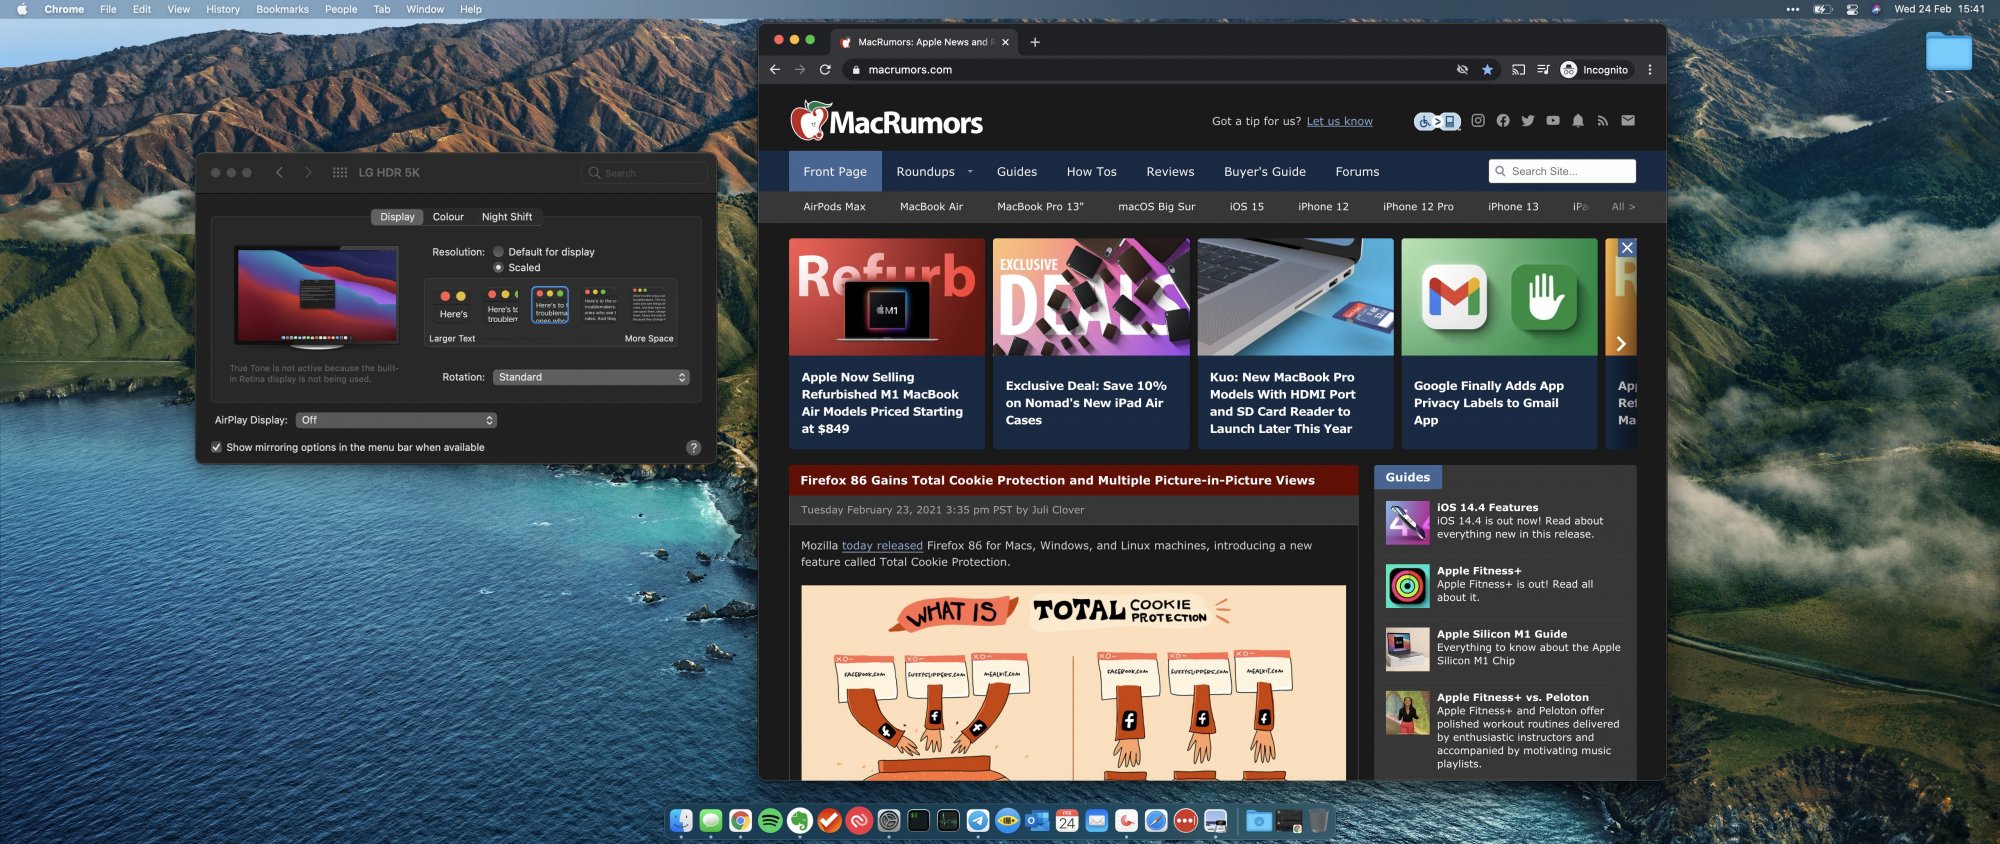Viewport: 2000px width, 844px height.
Task: Click the System Preferences search field
Action: [x=644, y=173]
